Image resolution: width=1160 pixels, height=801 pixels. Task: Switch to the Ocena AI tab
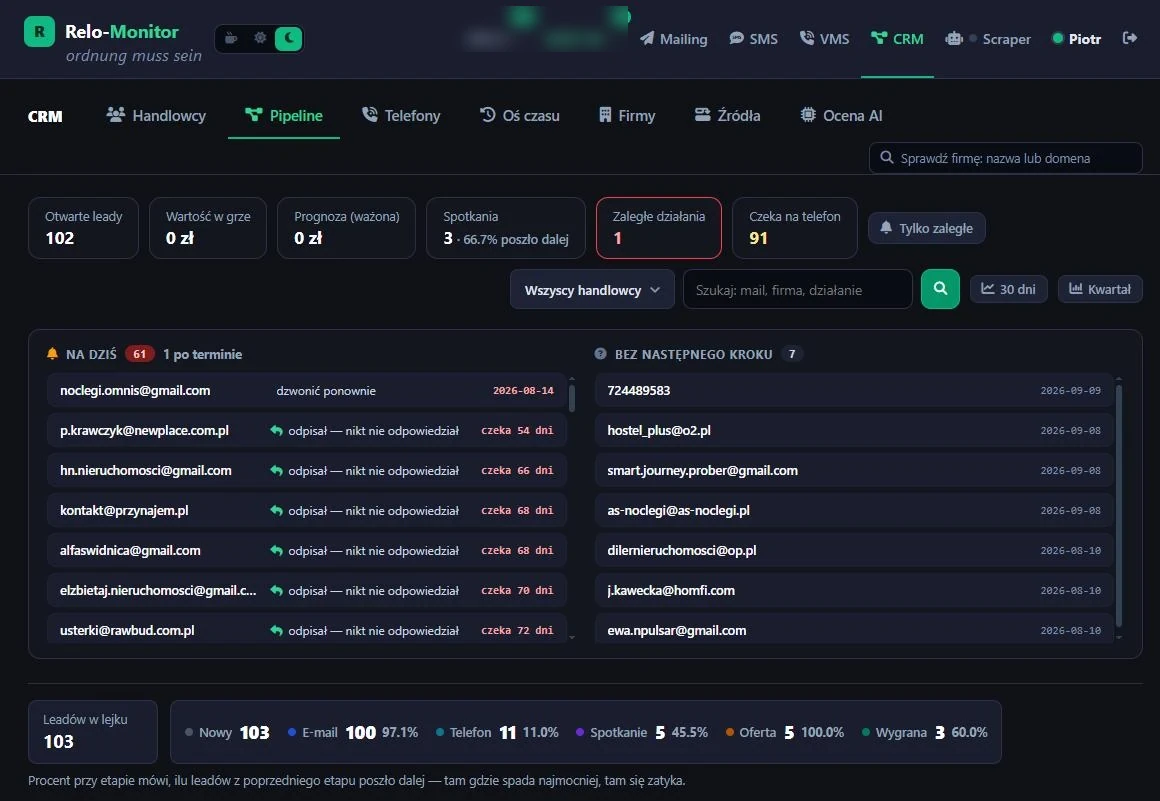click(841, 115)
